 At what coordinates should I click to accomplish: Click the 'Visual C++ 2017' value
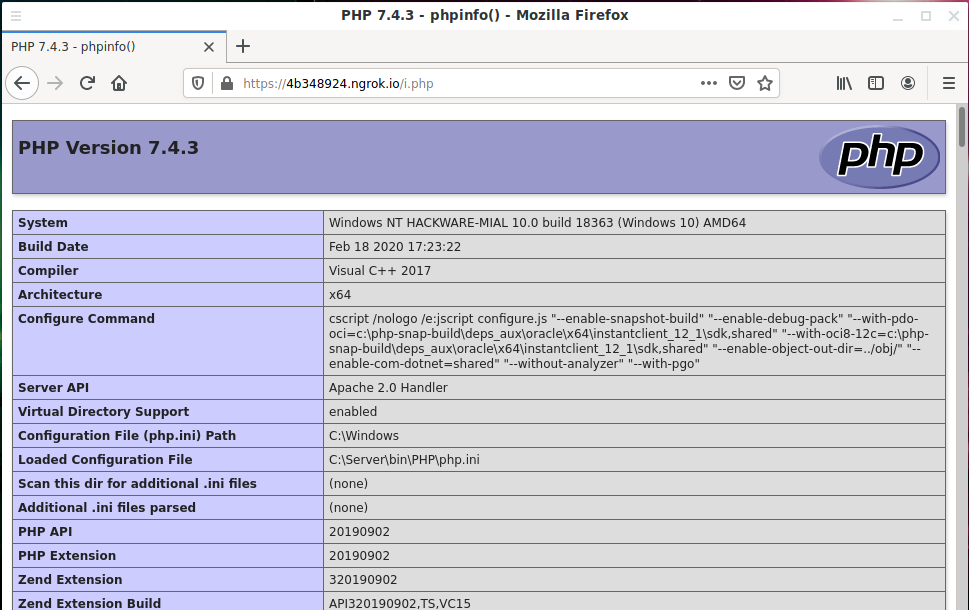380,271
